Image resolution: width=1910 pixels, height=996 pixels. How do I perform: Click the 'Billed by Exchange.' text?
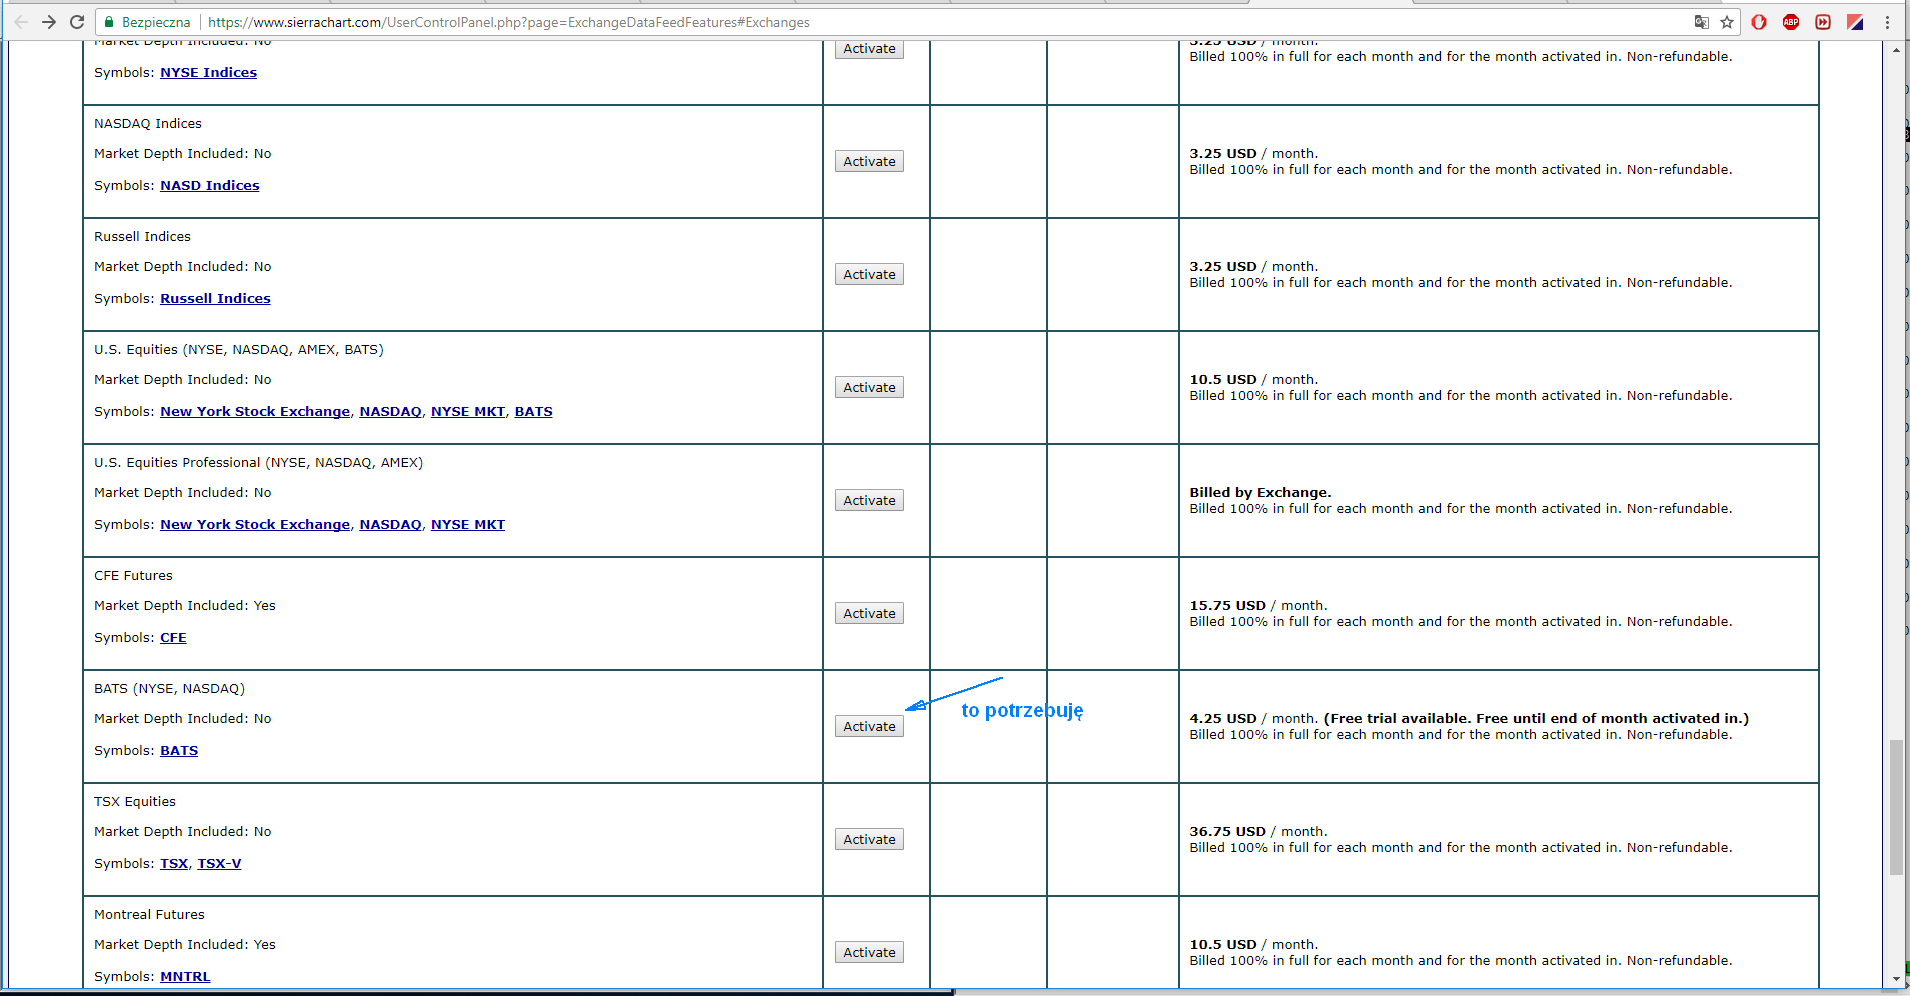point(1260,493)
